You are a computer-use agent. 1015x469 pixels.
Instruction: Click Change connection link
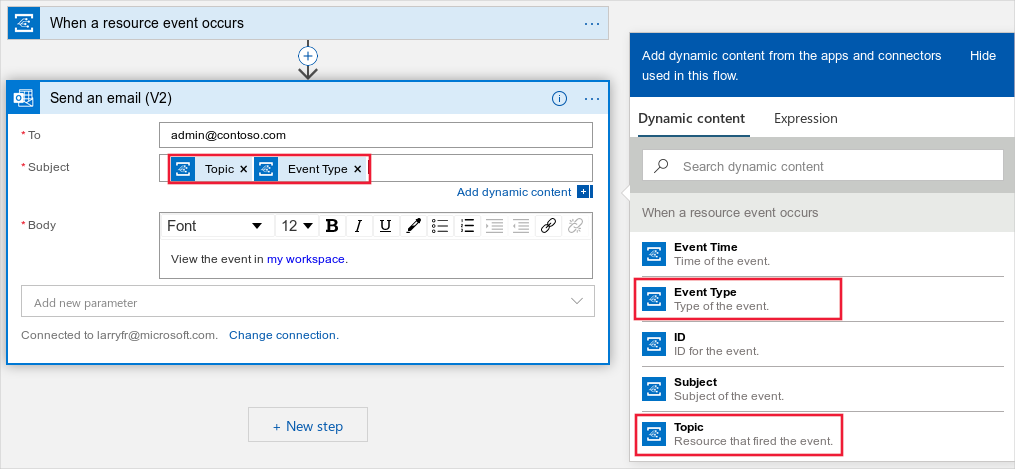[x=284, y=335]
